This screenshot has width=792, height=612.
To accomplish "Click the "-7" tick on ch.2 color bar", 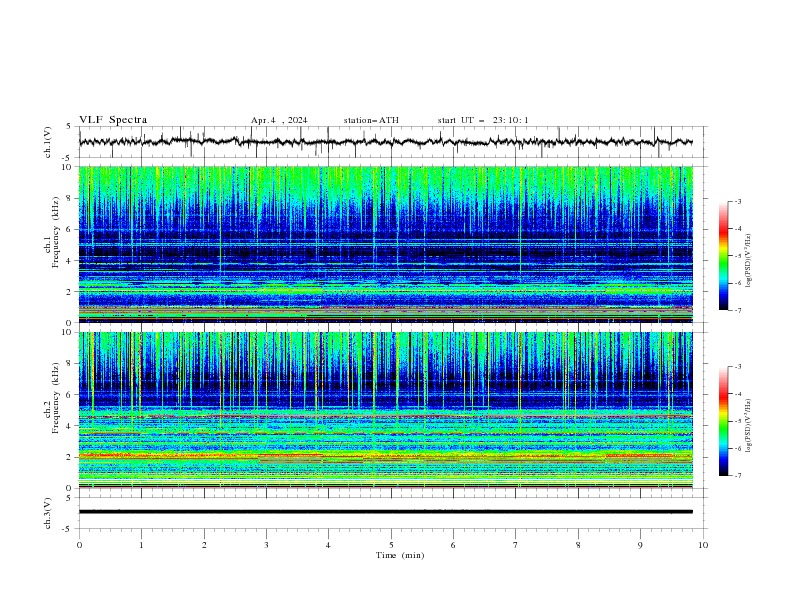I will (737, 476).
